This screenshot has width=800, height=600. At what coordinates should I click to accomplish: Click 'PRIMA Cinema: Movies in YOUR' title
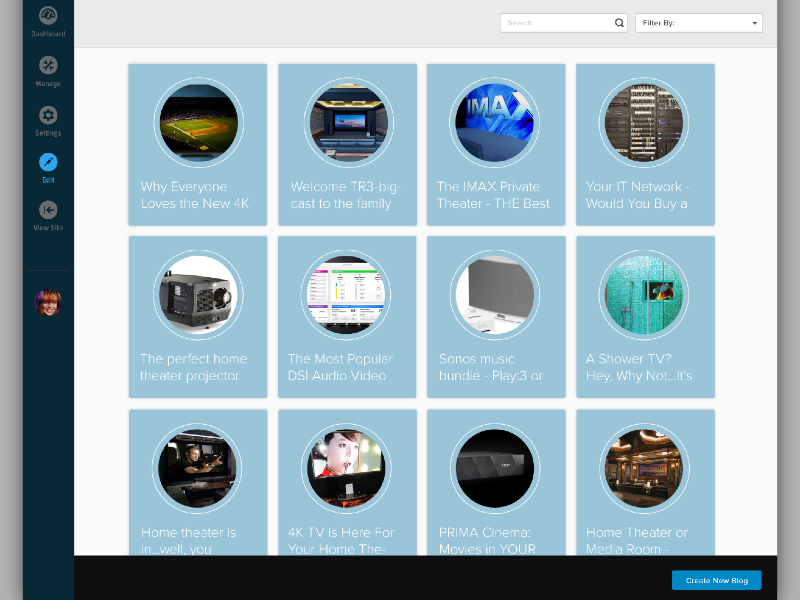(x=487, y=540)
